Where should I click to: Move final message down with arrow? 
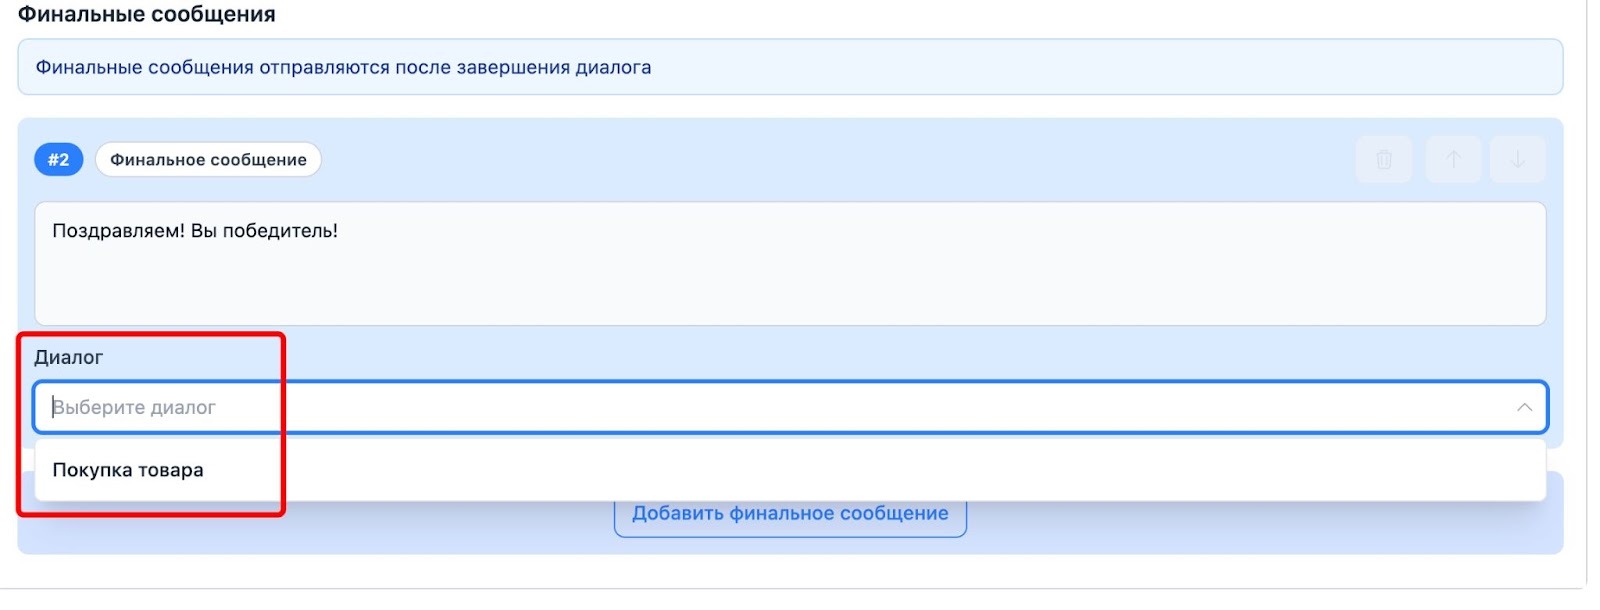(1517, 160)
